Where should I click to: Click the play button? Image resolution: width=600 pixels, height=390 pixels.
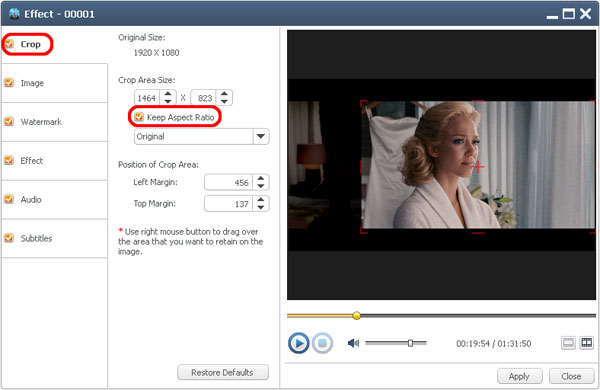click(x=298, y=343)
